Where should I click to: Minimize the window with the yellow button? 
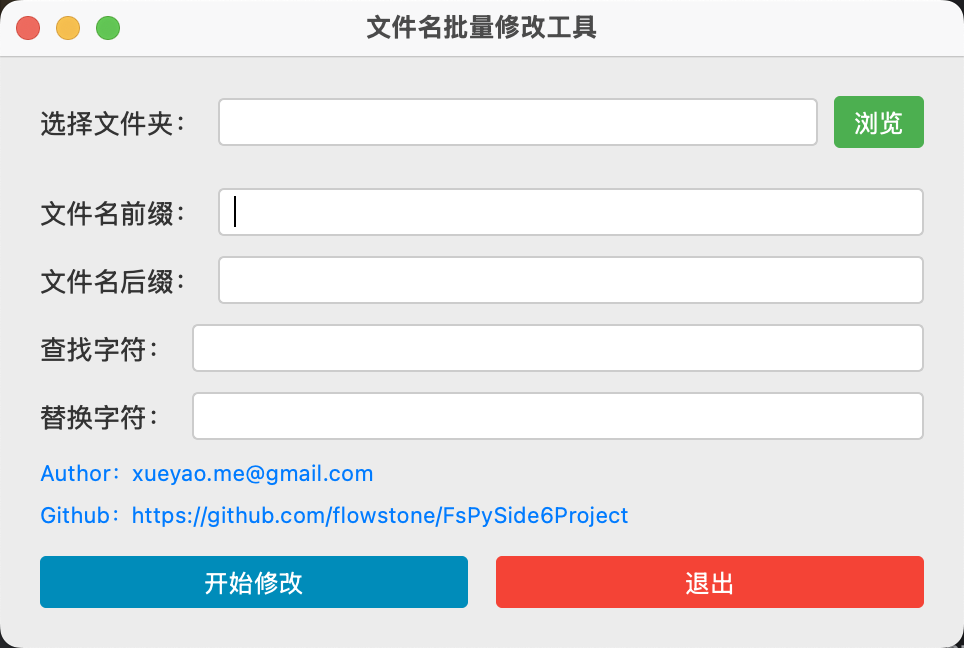click(x=68, y=28)
